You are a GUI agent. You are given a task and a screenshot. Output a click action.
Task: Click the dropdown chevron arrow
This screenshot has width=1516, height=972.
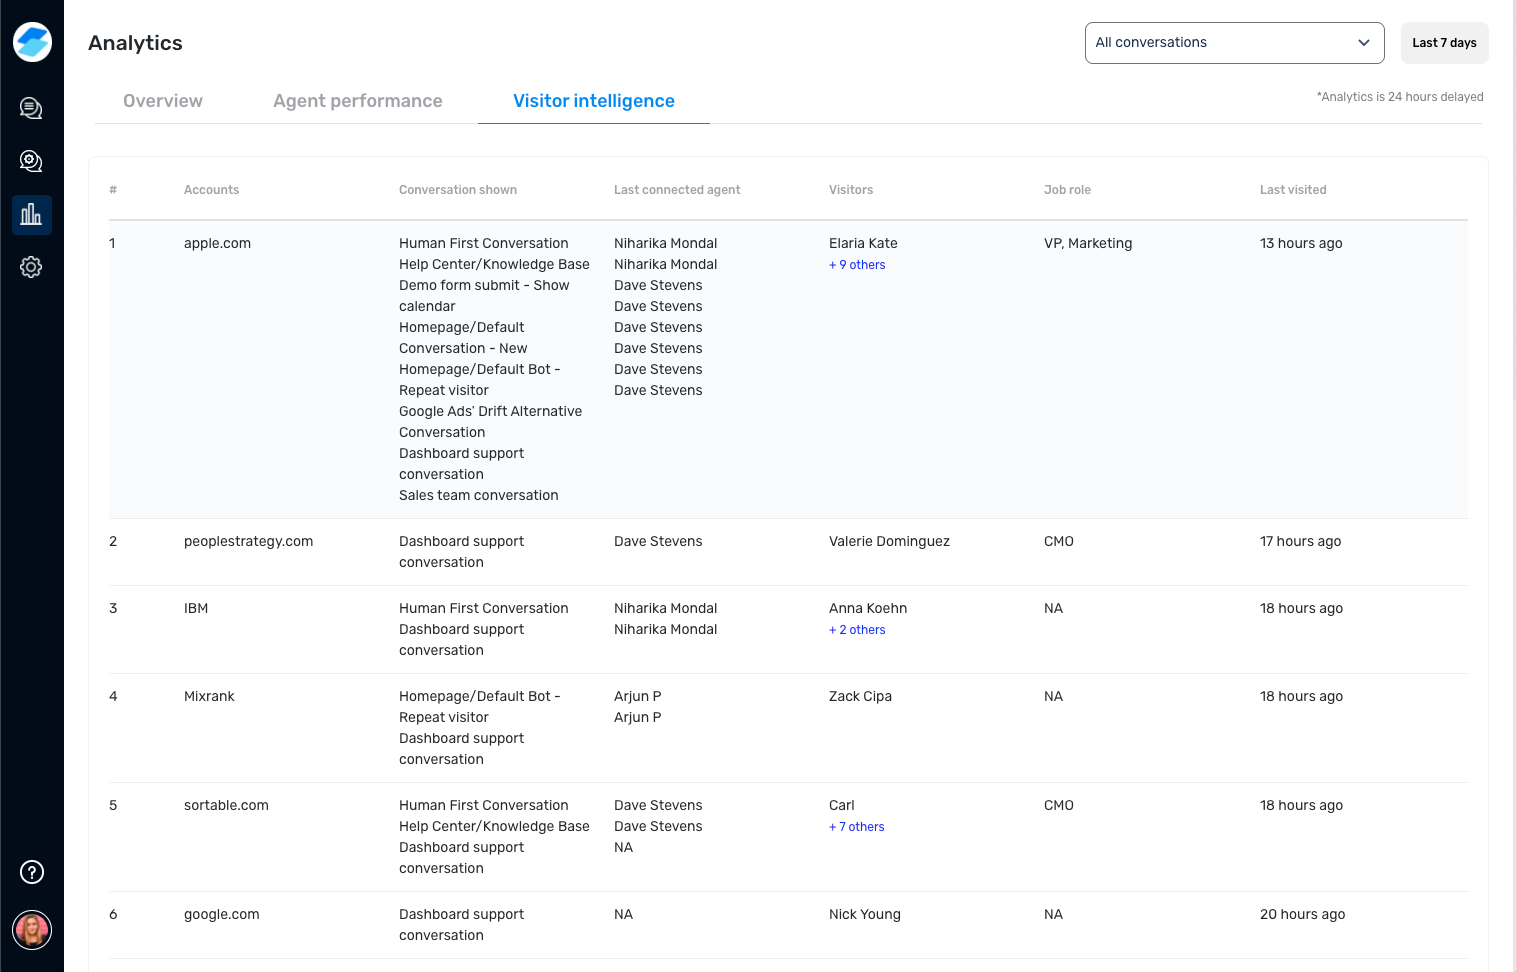(1363, 43)
